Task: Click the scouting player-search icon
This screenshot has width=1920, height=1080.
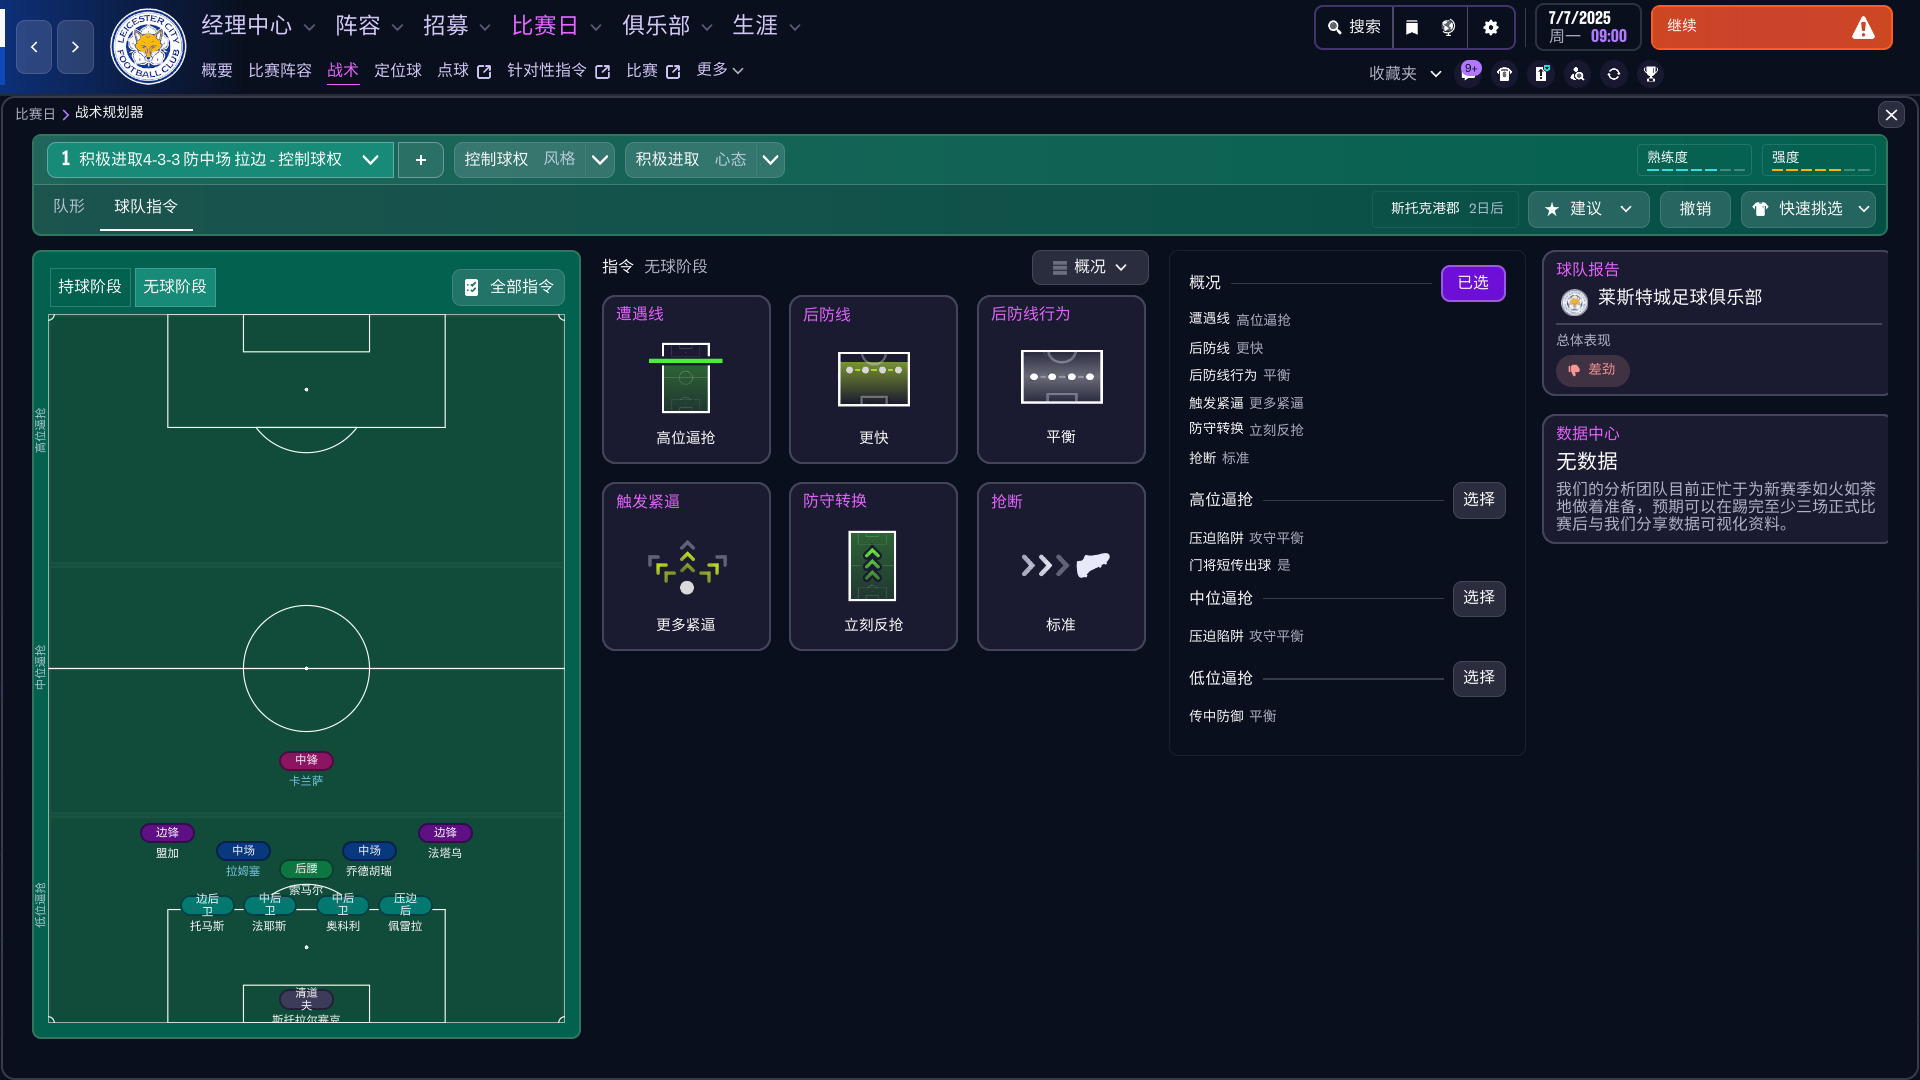Action: (x=1577, y=74)
